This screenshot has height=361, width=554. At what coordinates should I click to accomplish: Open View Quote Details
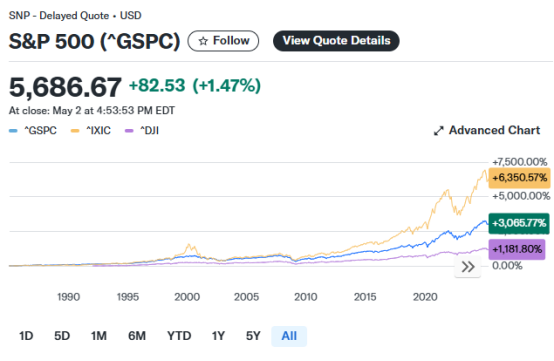tap(336, 41)
